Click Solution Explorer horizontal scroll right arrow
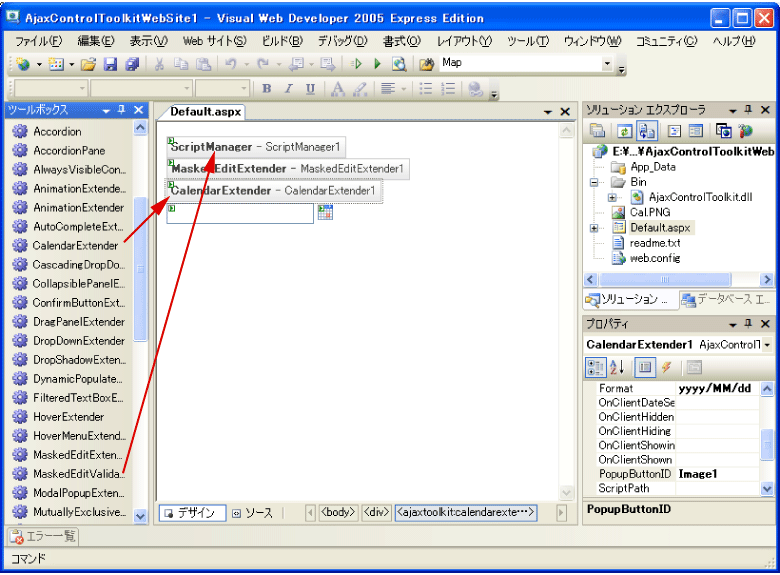 click(x=767, y=280)
